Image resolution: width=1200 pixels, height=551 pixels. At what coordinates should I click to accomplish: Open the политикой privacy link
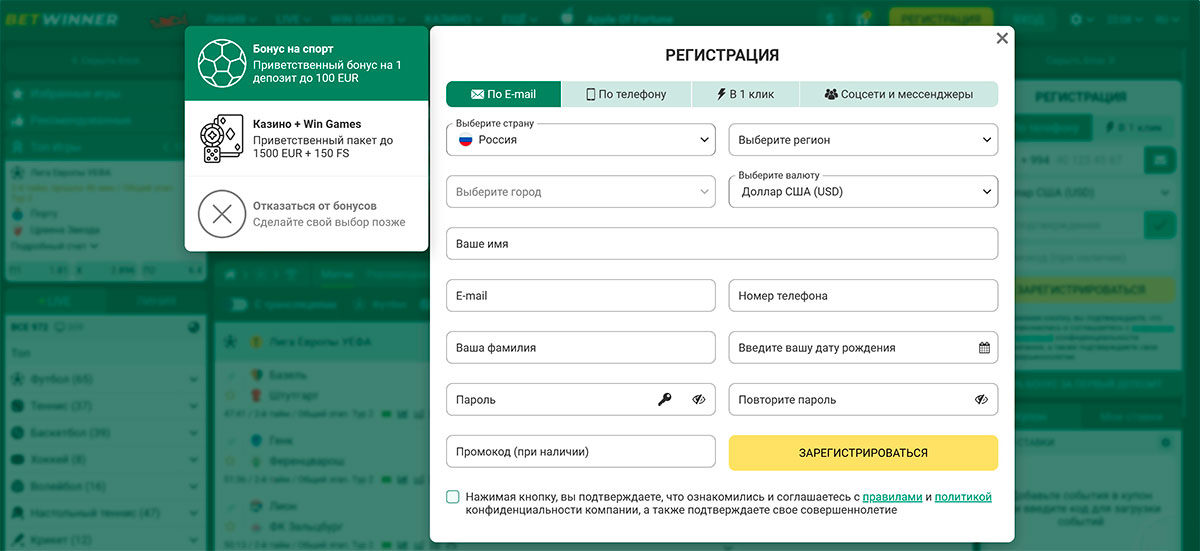click(963, 496)
